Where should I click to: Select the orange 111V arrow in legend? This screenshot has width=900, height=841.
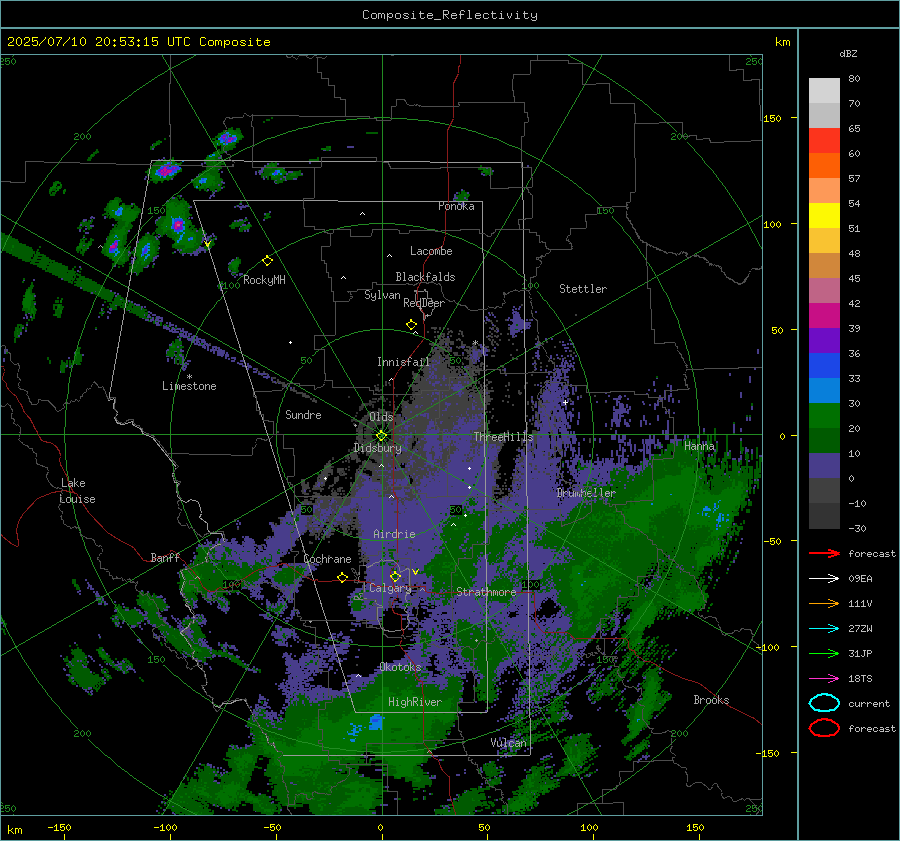(824, 603)
